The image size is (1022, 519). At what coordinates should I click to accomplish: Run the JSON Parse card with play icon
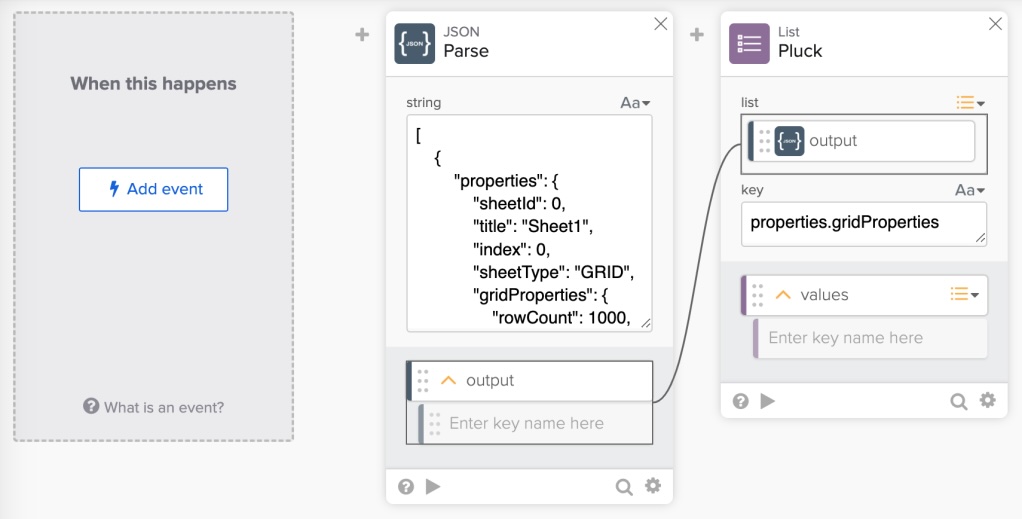click(433, 486)
